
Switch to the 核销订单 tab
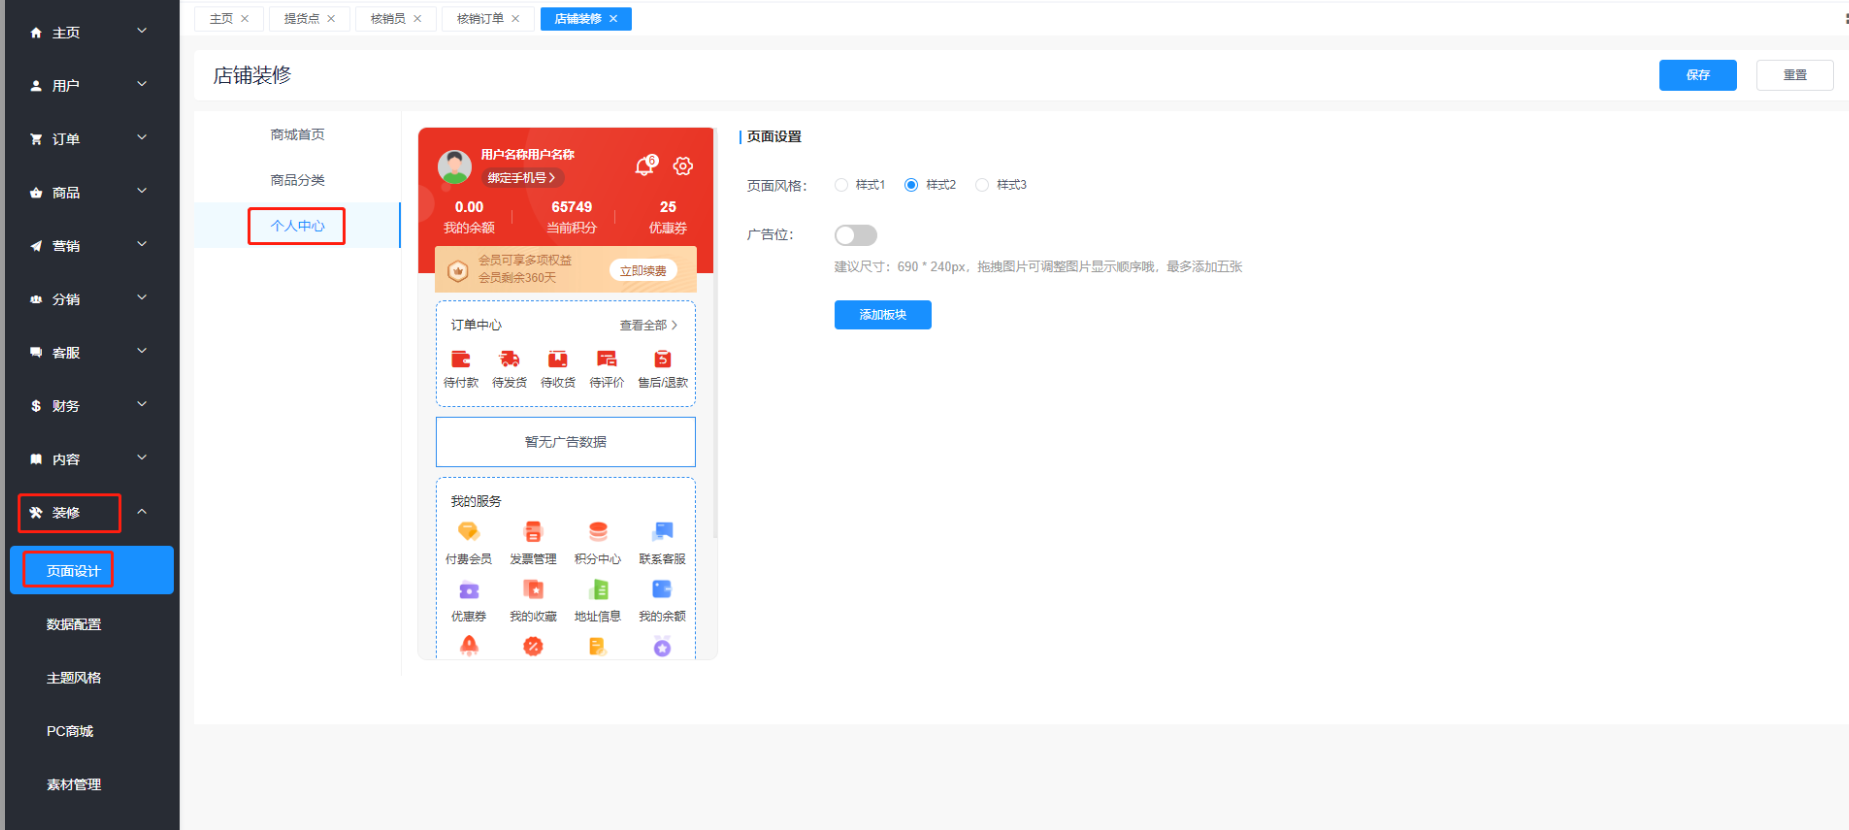point(480,19)
